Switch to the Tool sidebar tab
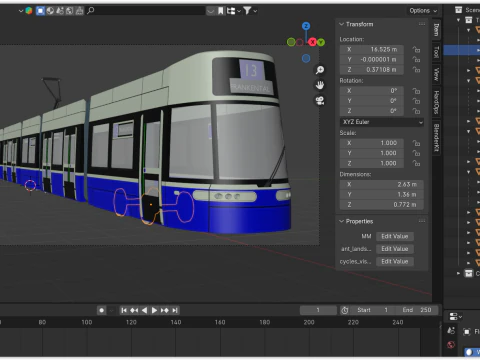This screenshot has height=360, width=480. (436, 52)
